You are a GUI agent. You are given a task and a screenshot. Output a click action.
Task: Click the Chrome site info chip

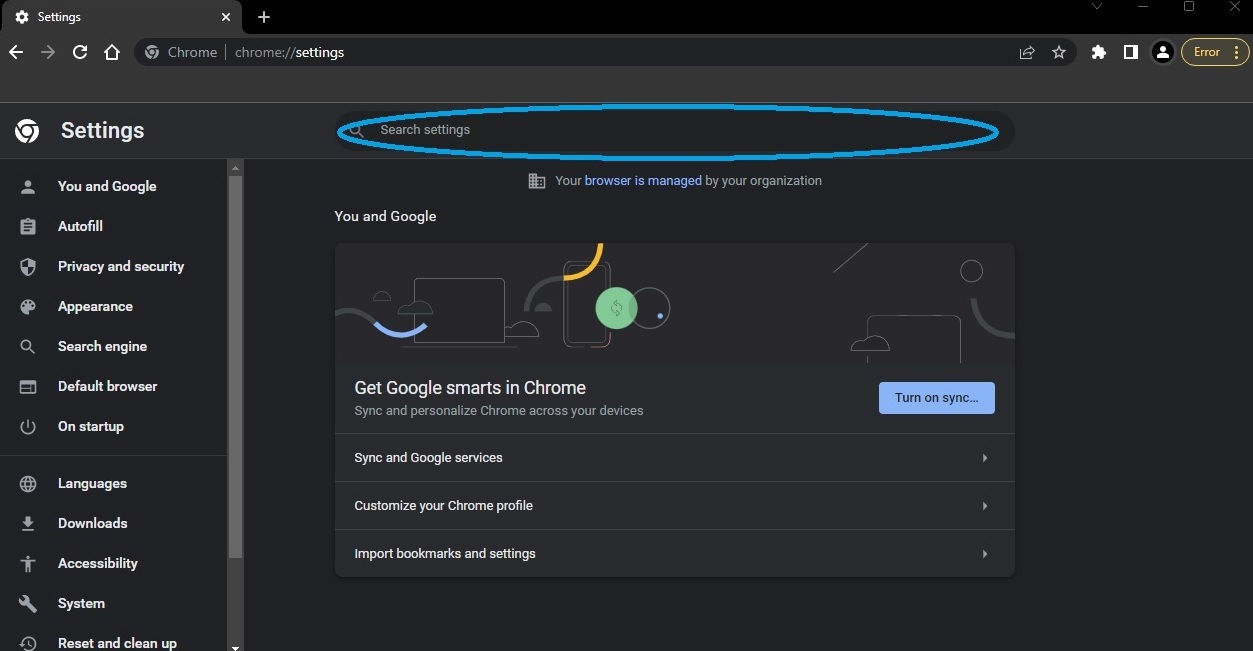181,52
